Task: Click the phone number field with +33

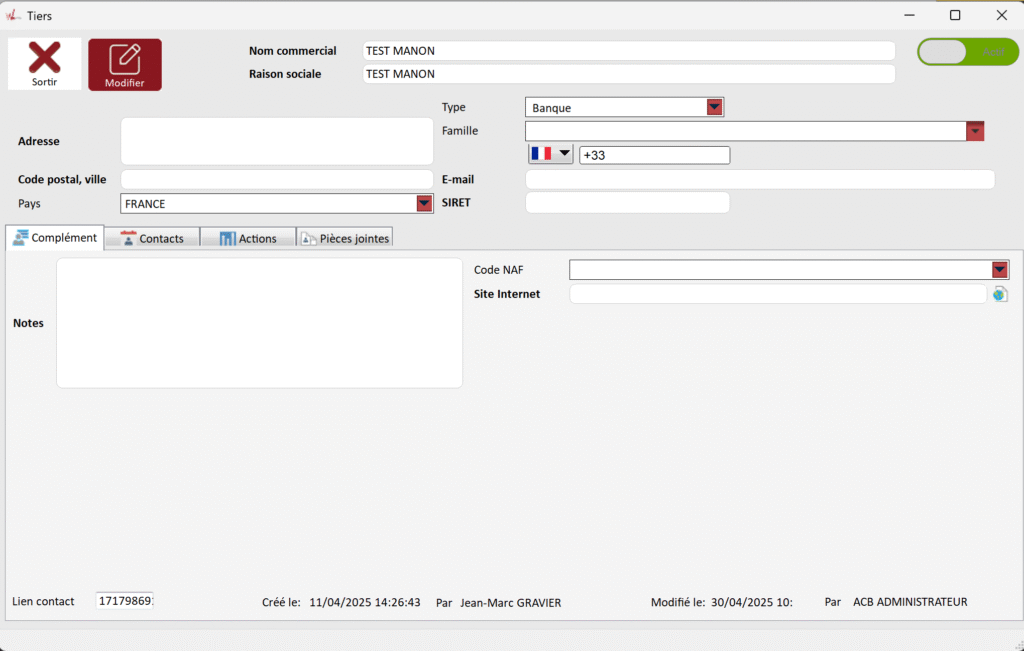Action: click(x=654, y=155)
